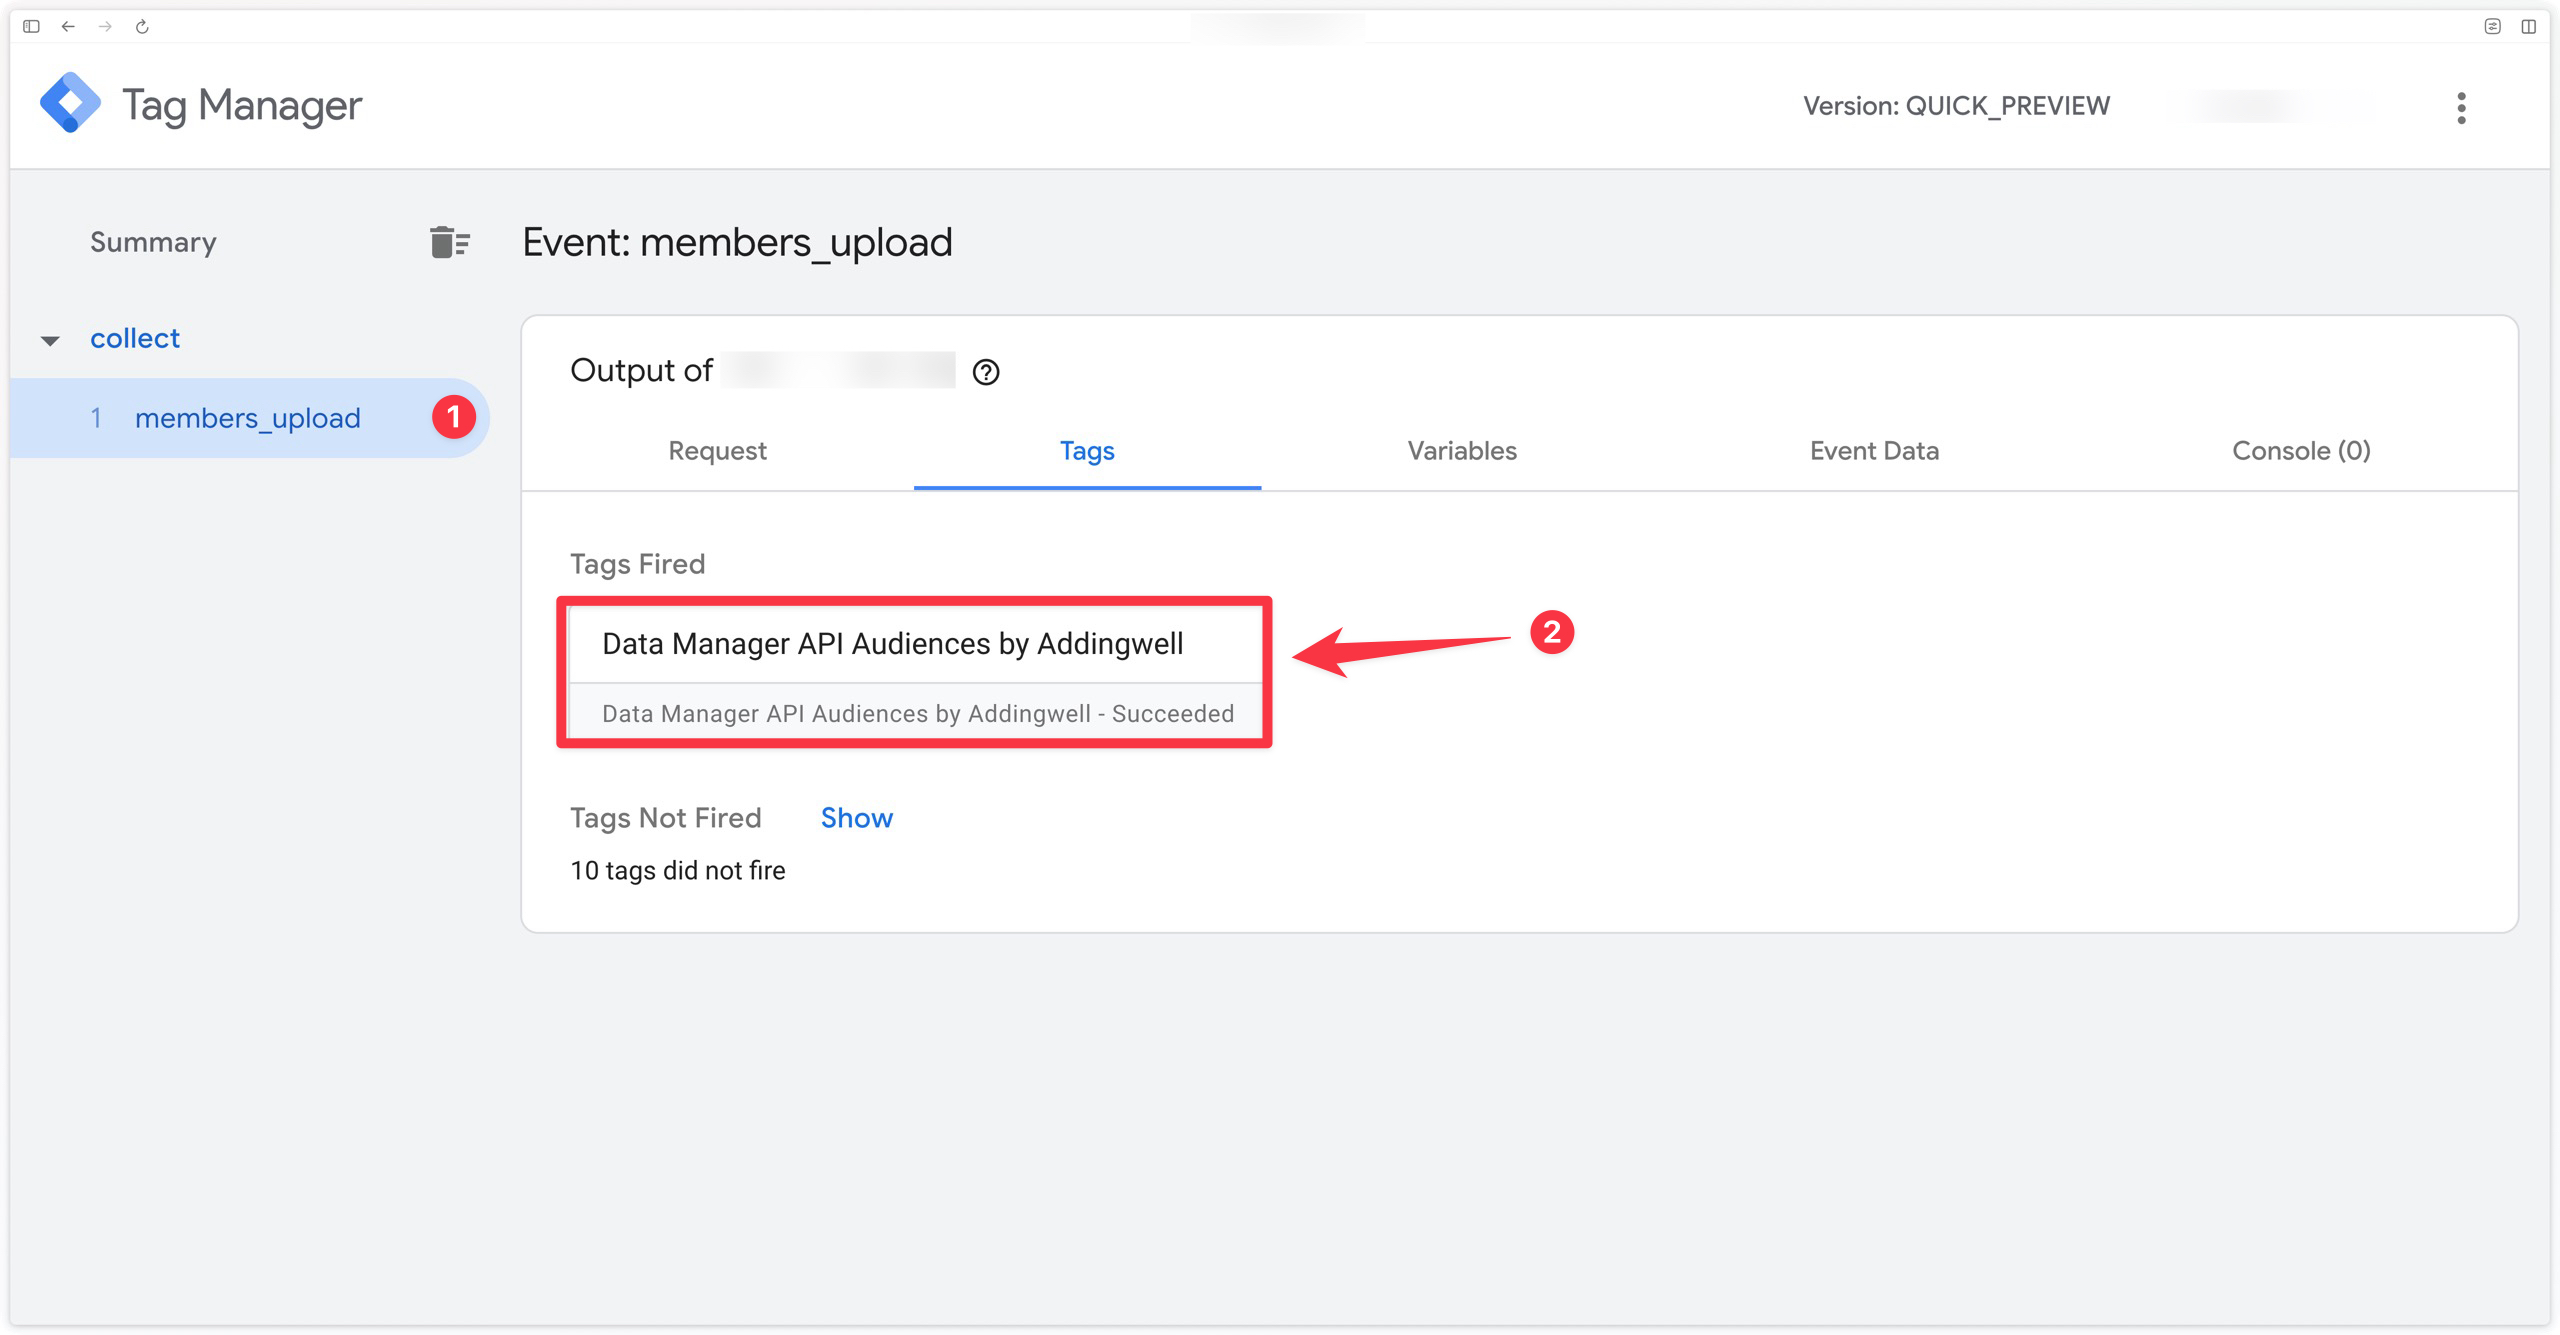Open help icon next to Output of
The image size is (2560, 1335).
pos(986,372)
